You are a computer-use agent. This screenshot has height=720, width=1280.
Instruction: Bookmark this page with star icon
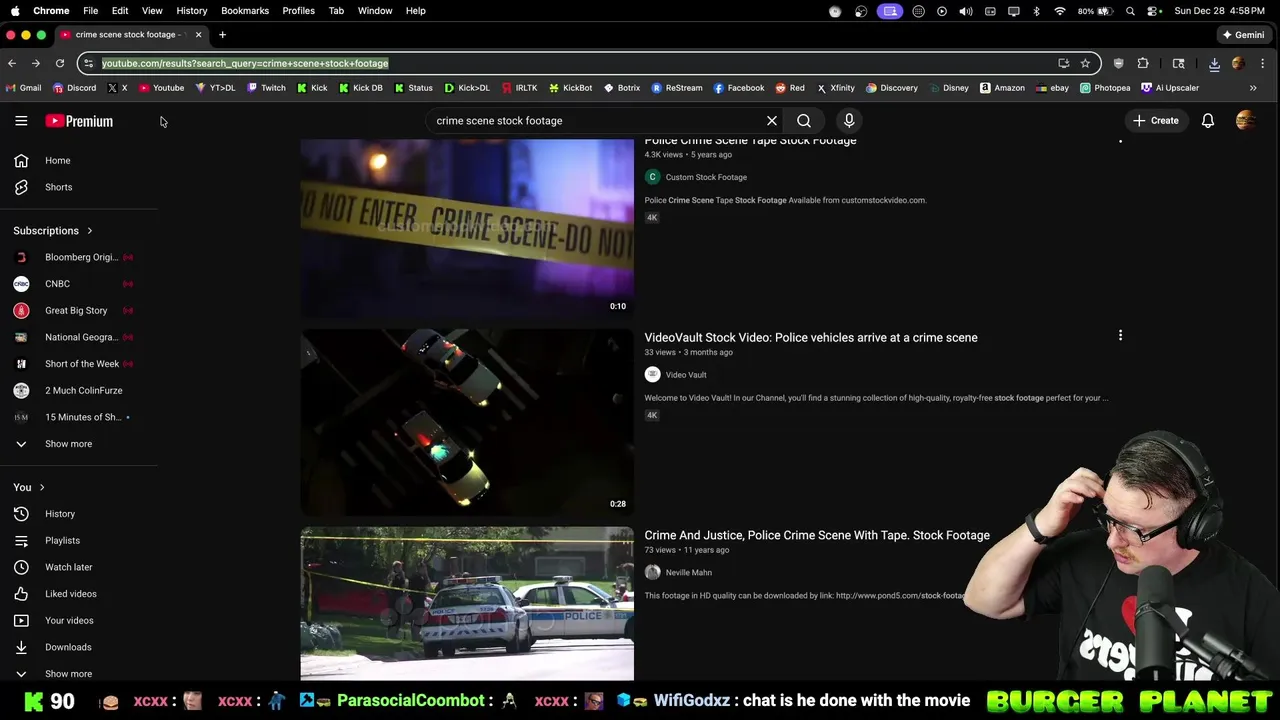[1085, 63]
